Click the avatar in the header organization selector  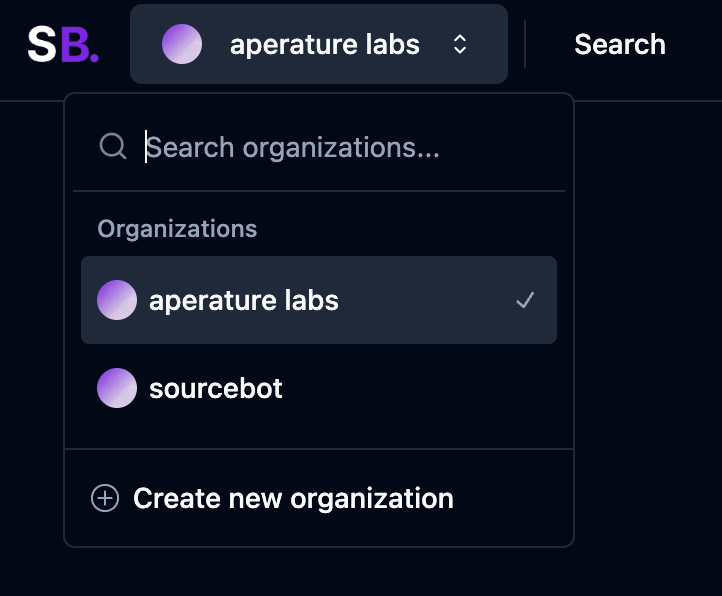(x=182, y=44)
